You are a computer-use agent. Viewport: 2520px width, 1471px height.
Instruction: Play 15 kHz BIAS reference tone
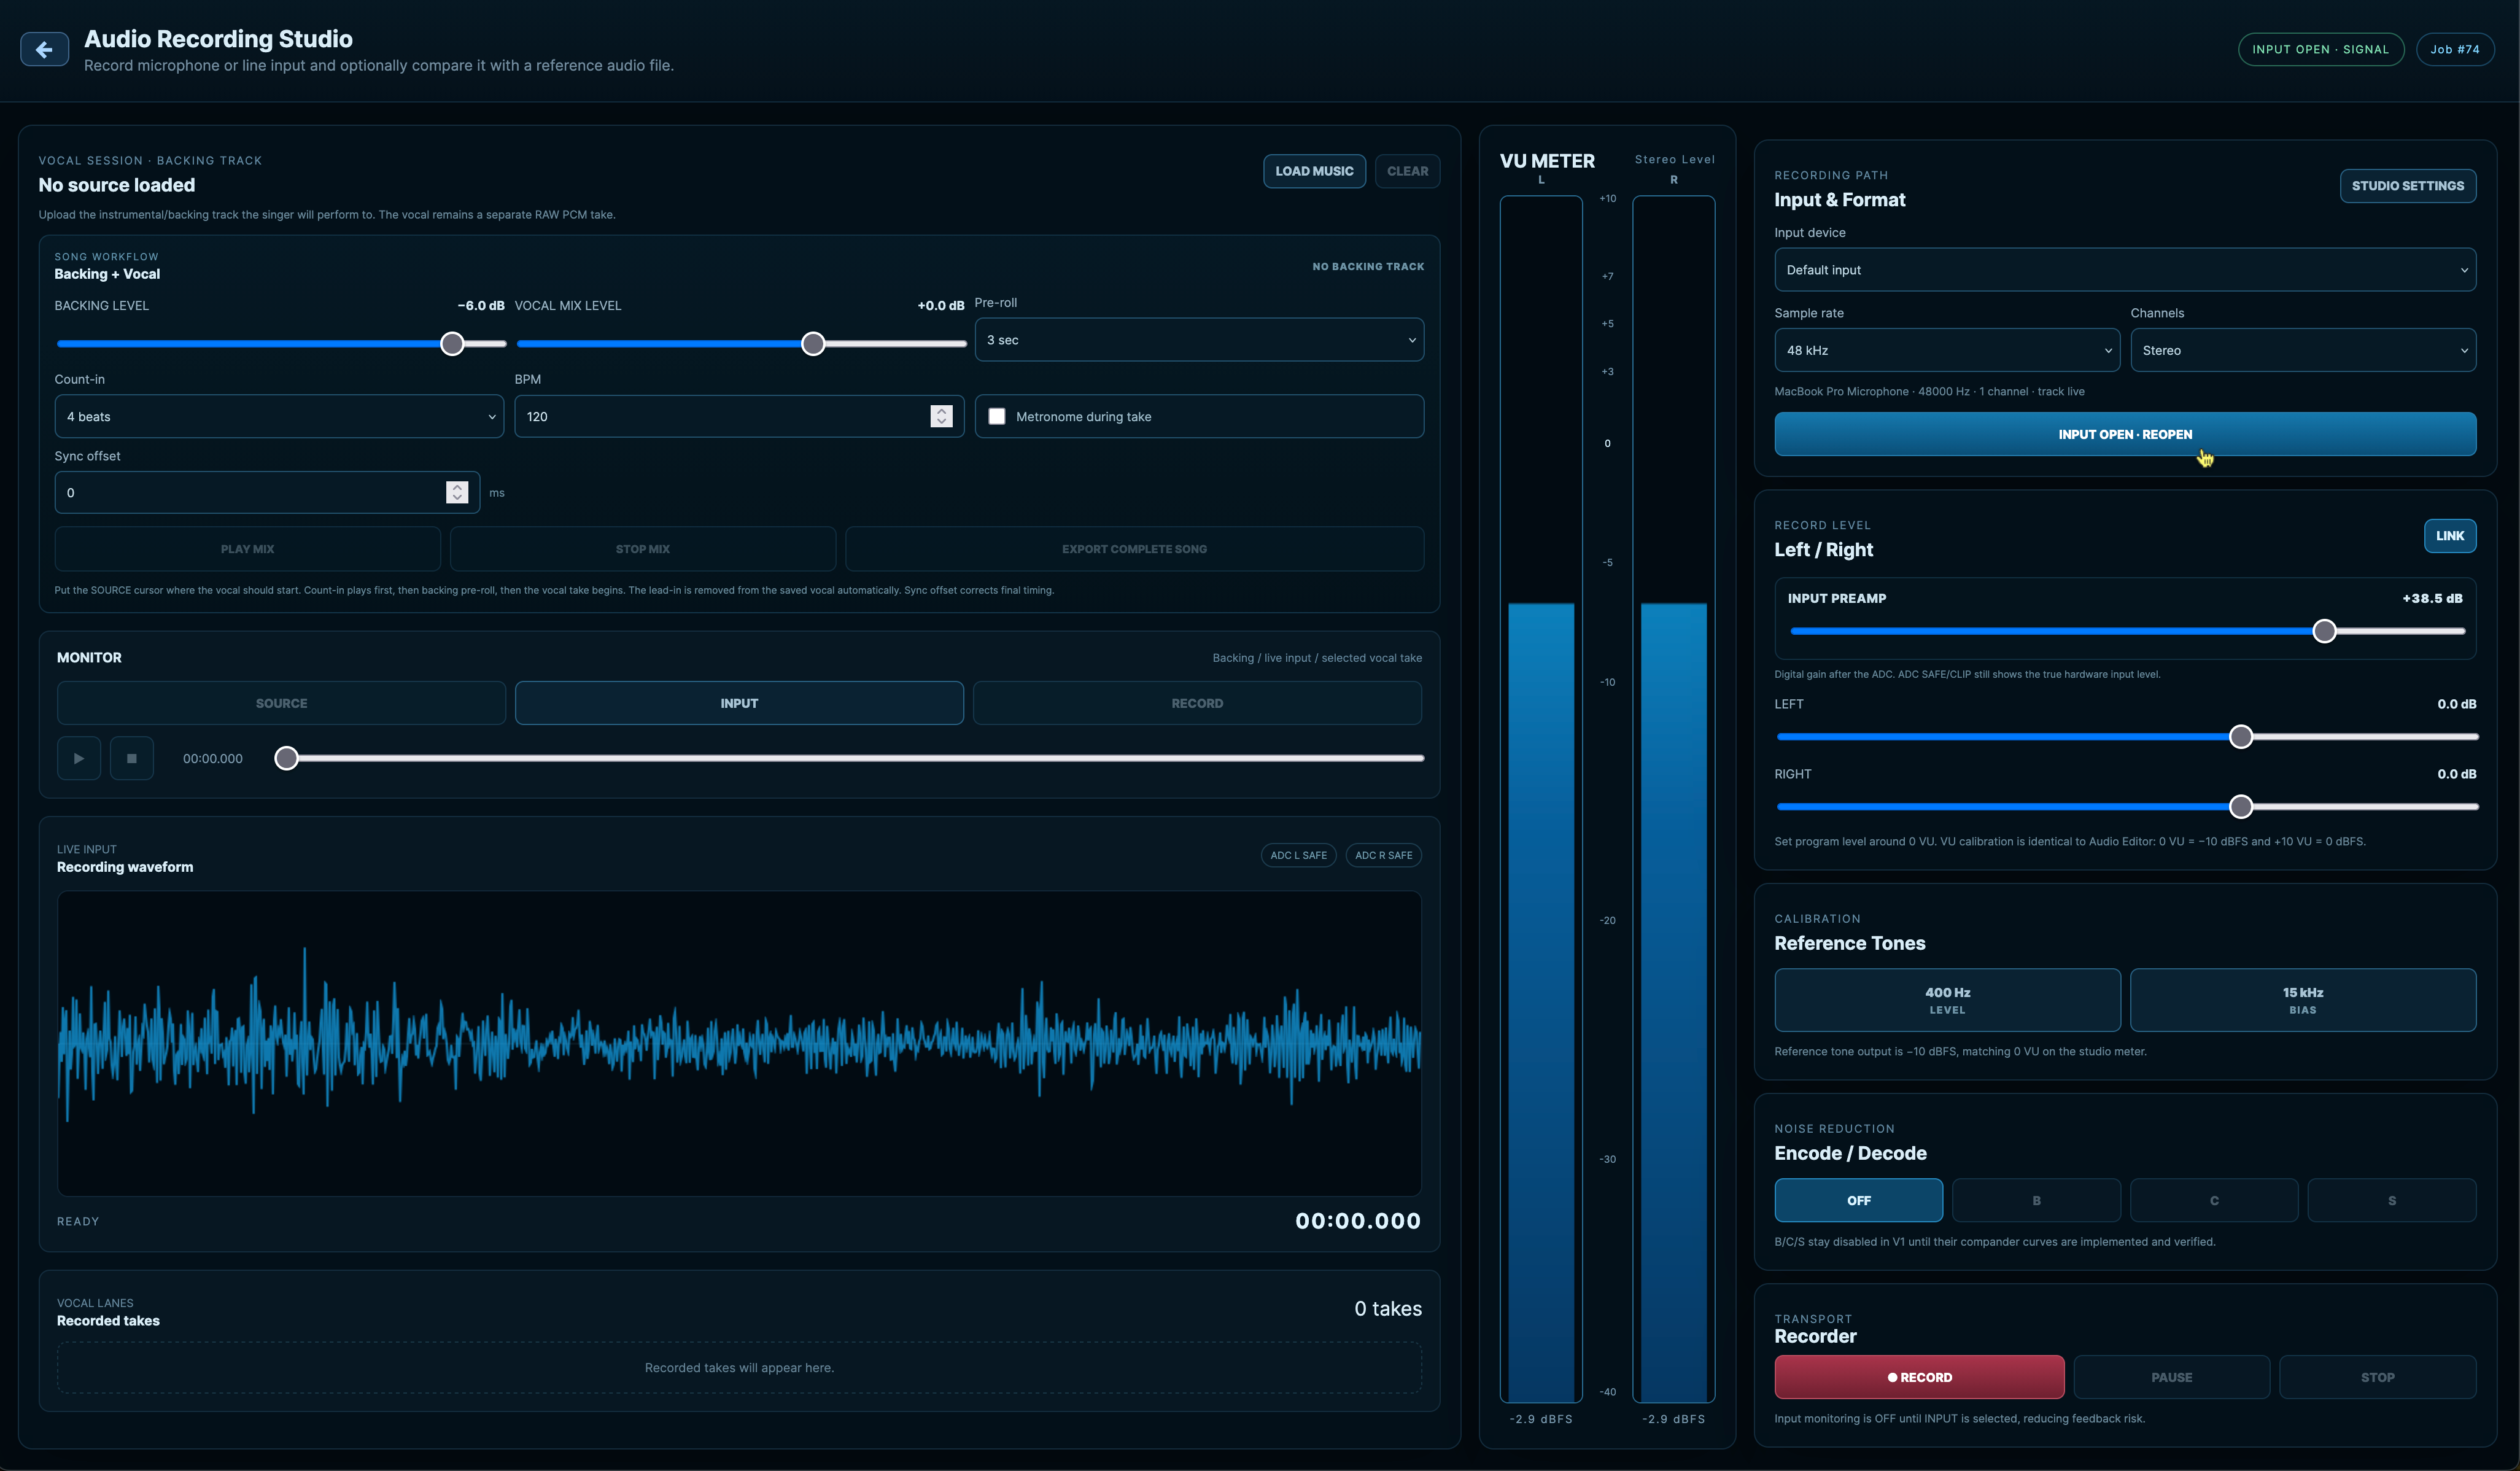pos(2303,1000)
